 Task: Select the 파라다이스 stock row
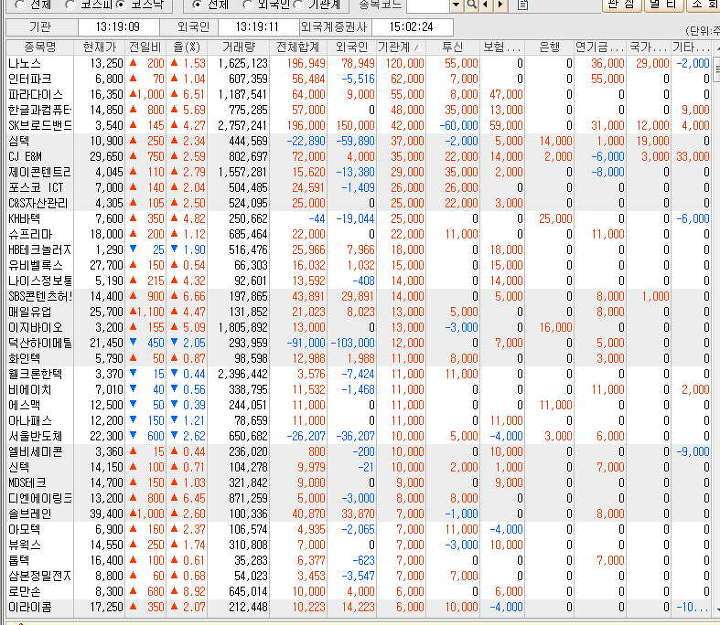coord(360,95)
